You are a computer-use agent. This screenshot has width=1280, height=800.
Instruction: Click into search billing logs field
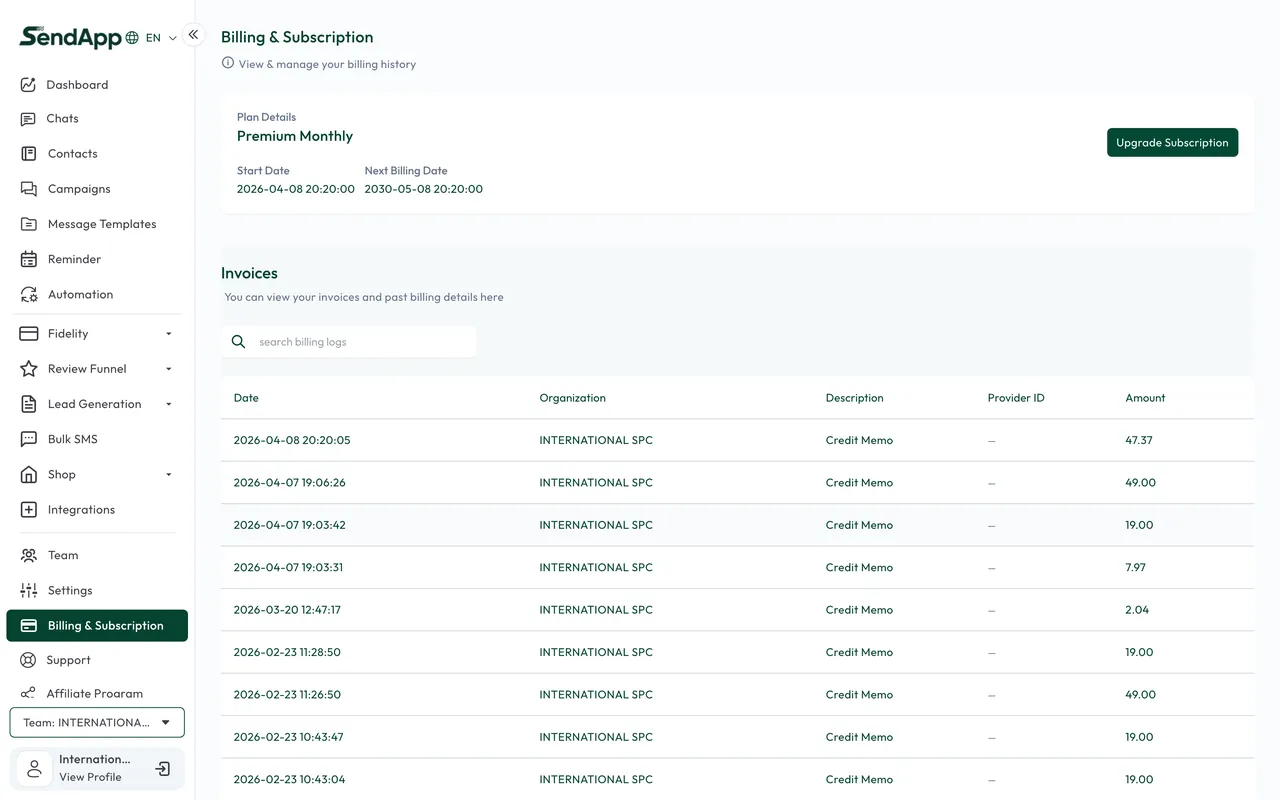349,342
